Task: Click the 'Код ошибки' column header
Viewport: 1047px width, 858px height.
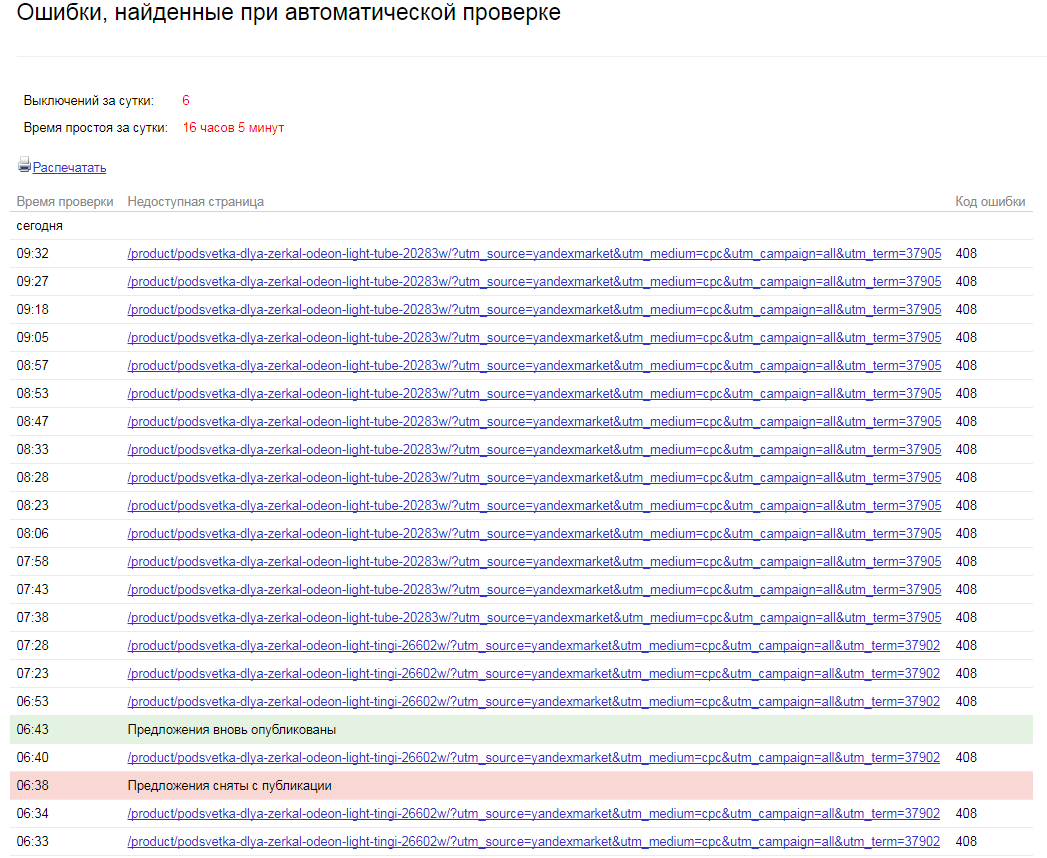Action: 990,202
